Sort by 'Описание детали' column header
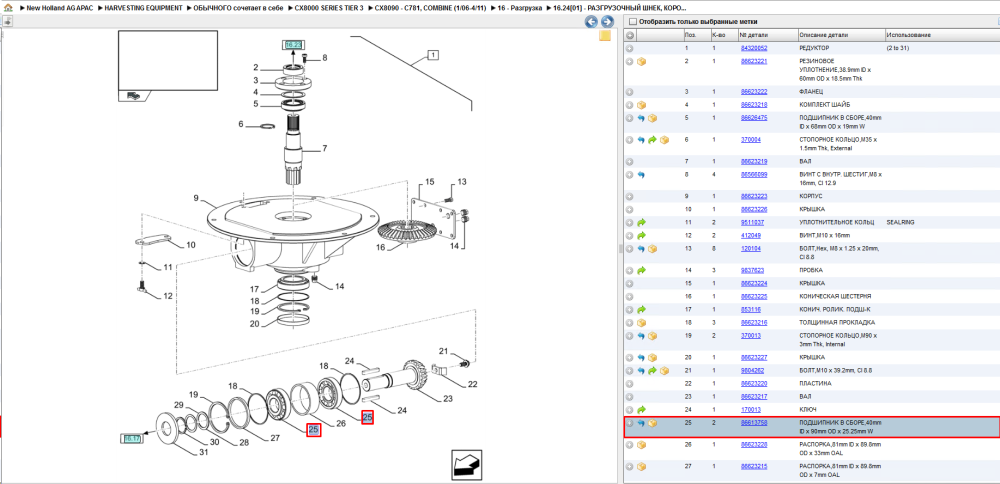This screenshot has width=1000, height=484. 841,35
